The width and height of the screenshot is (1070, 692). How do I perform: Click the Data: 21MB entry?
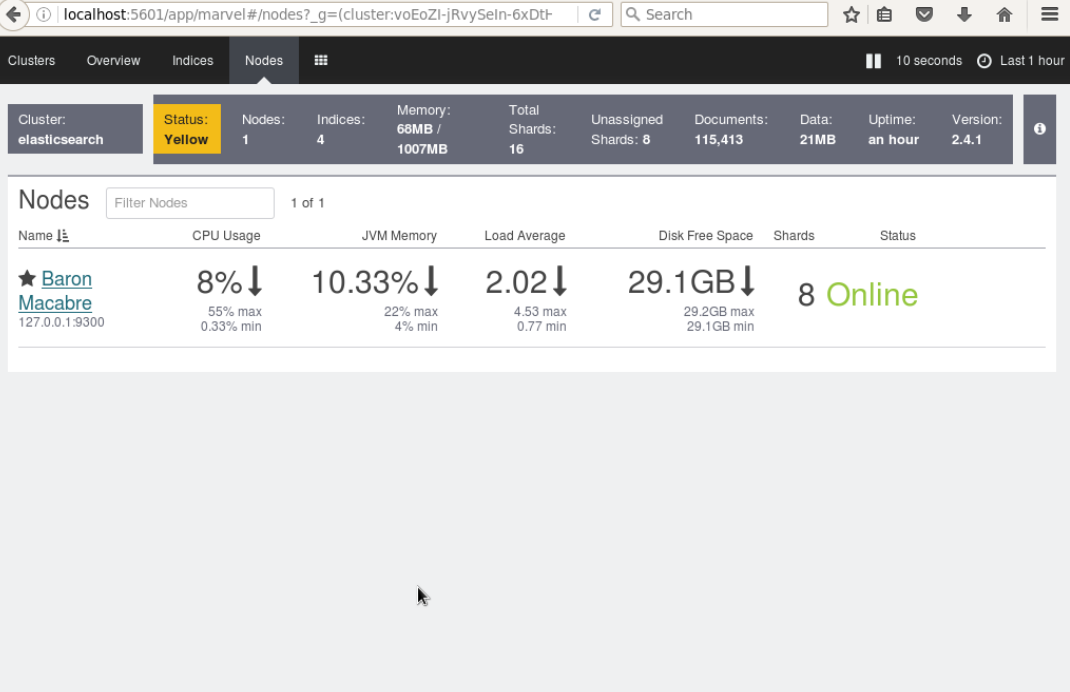pyautogui.click(x=818, y=129)
